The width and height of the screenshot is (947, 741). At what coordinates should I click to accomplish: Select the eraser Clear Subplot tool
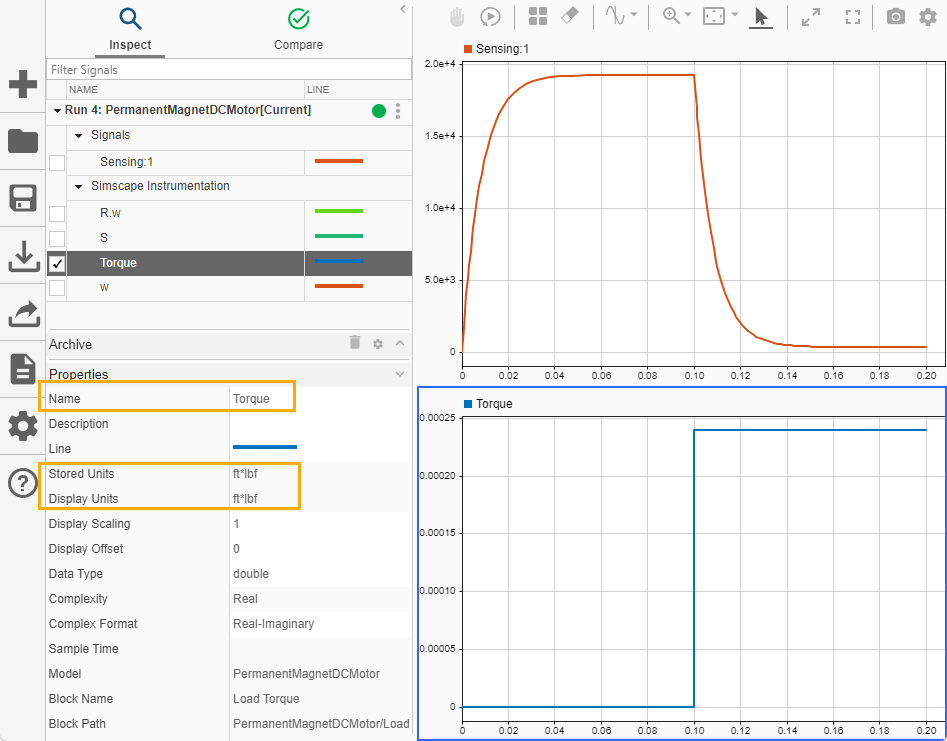pyautogui.click(x=570, y=17)
